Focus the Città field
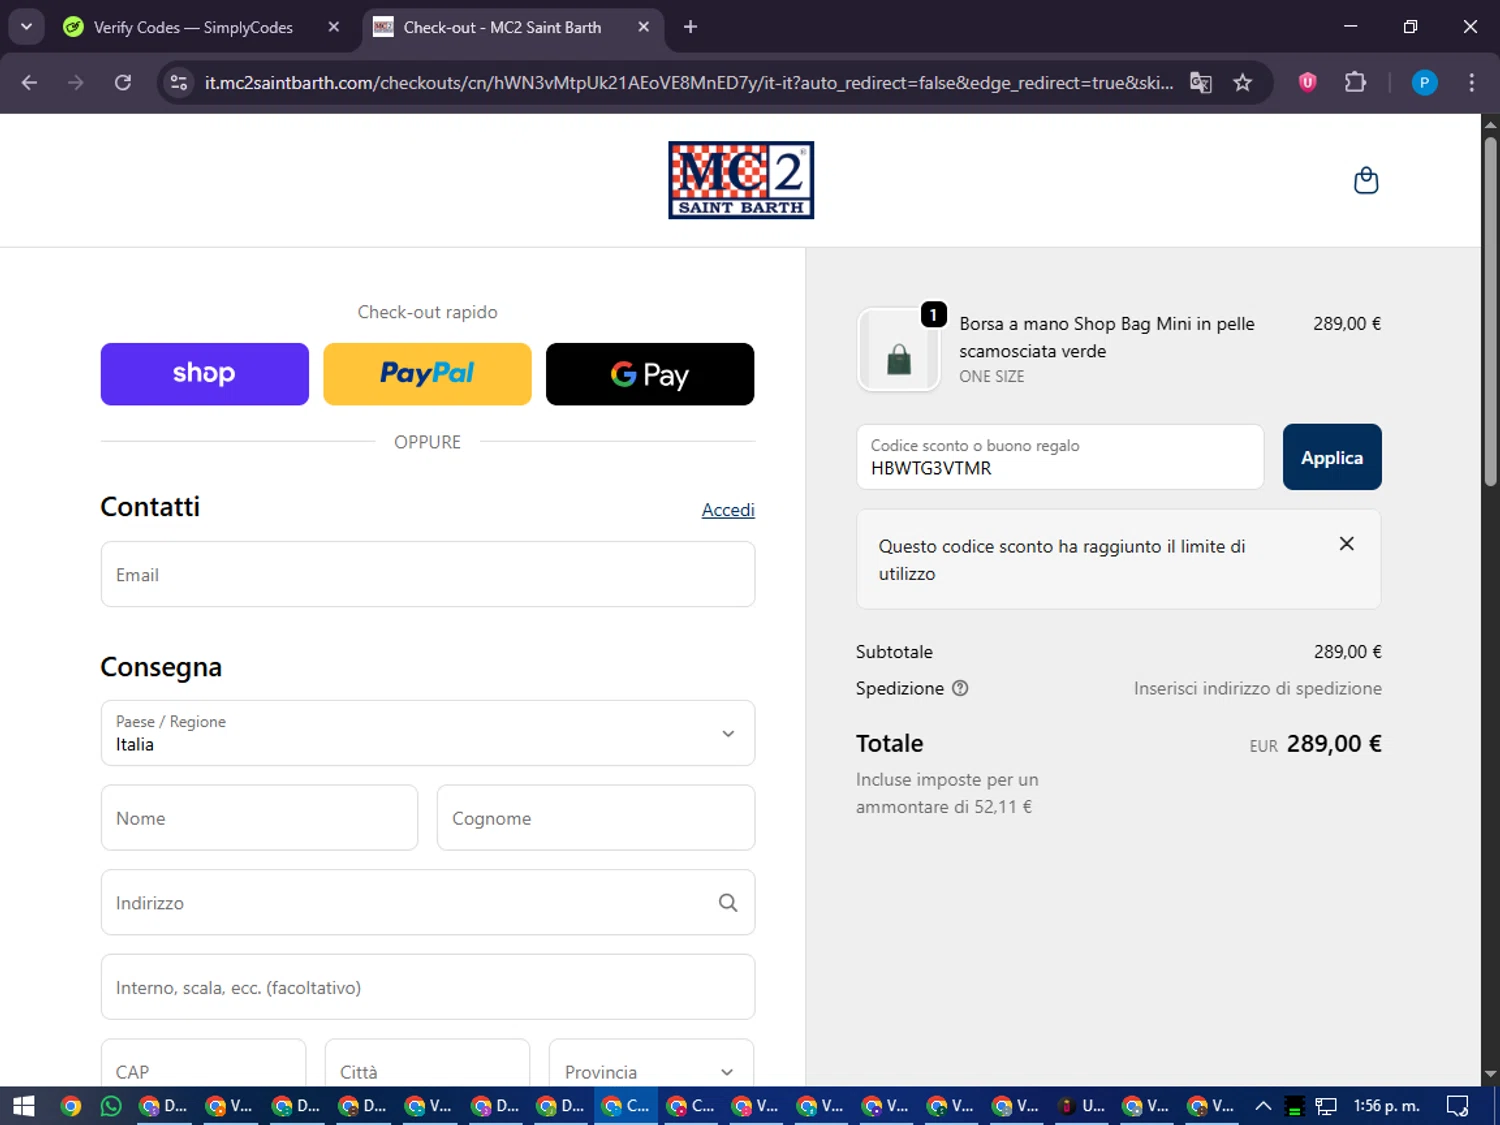 pos(427,1063)
